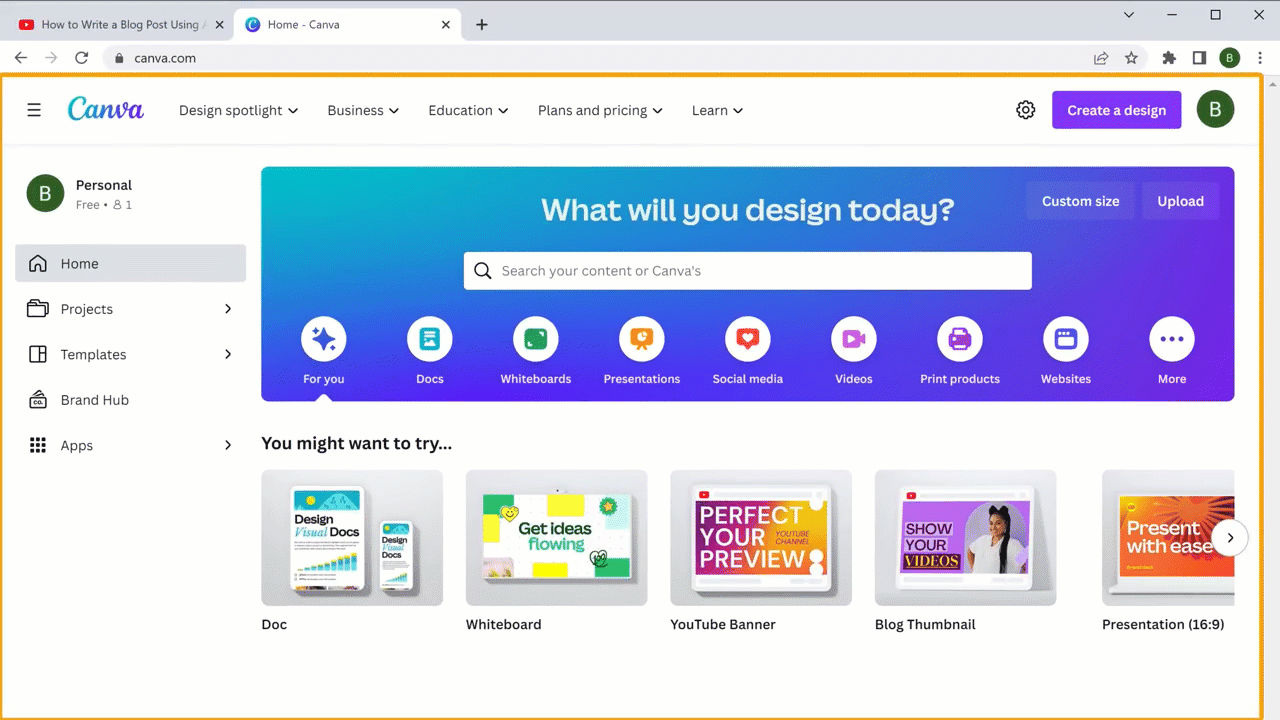The height and width of the screenshot is (720, 1280).
Task: Select the Websites category icon
Action: [1066, 340]
